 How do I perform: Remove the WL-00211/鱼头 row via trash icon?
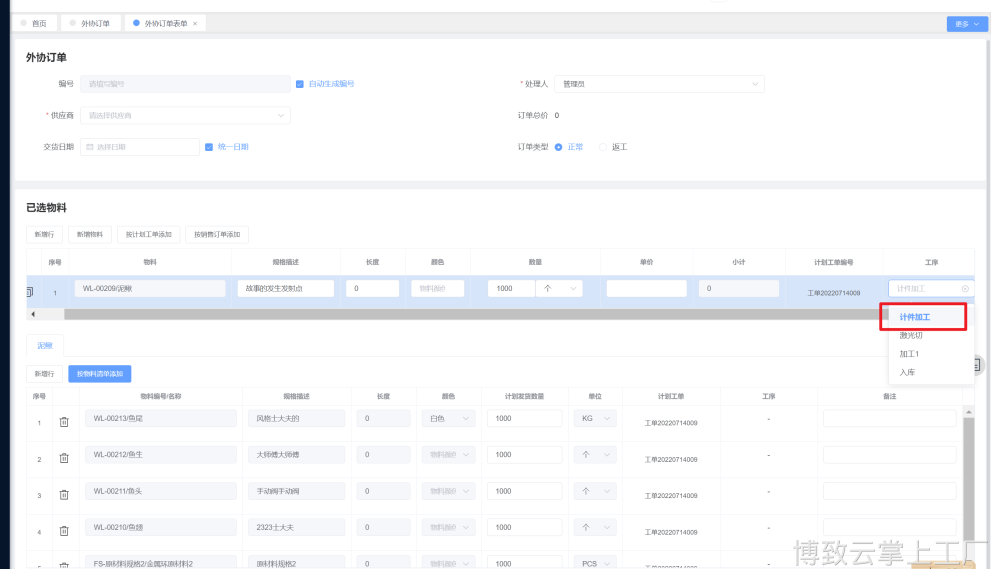coord(64,495)
